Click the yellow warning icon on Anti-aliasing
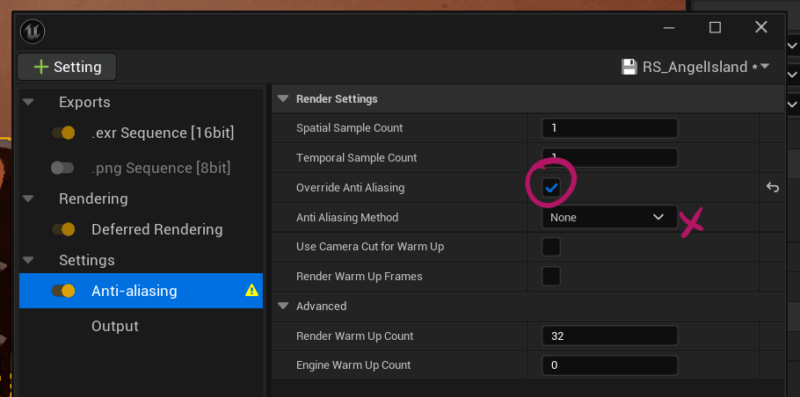800x397 pixels. pos(252,290)
